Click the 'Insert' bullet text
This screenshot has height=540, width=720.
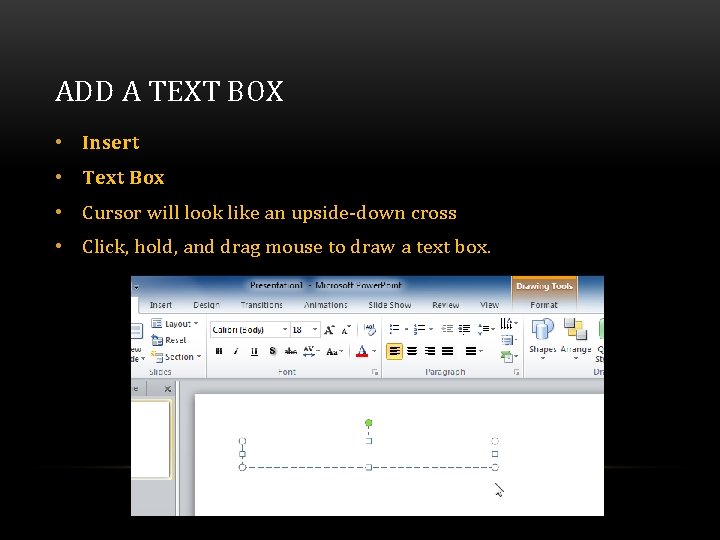tap(111, 142)
